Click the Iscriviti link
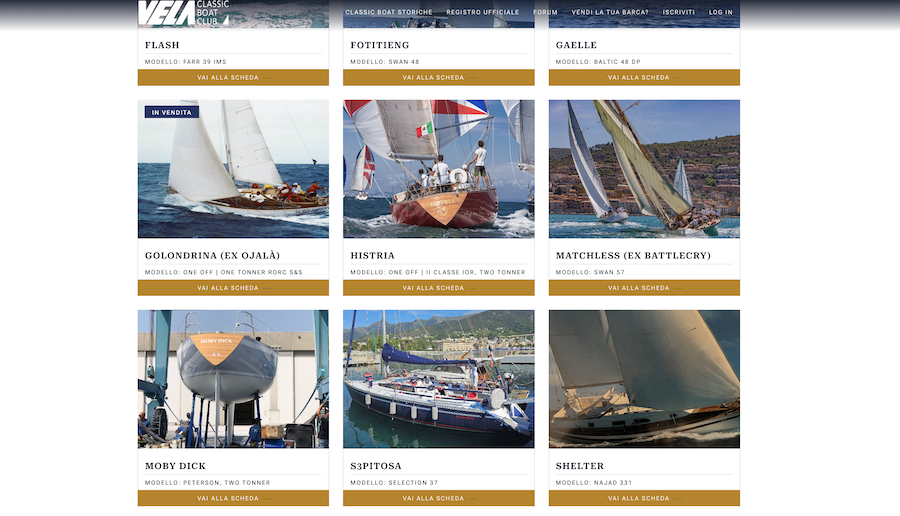900x516 pixels. [678, 12]
